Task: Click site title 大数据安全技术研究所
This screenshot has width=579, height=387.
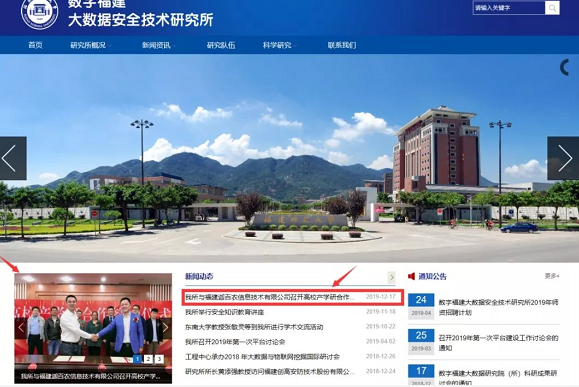Action: coord(141,20)
